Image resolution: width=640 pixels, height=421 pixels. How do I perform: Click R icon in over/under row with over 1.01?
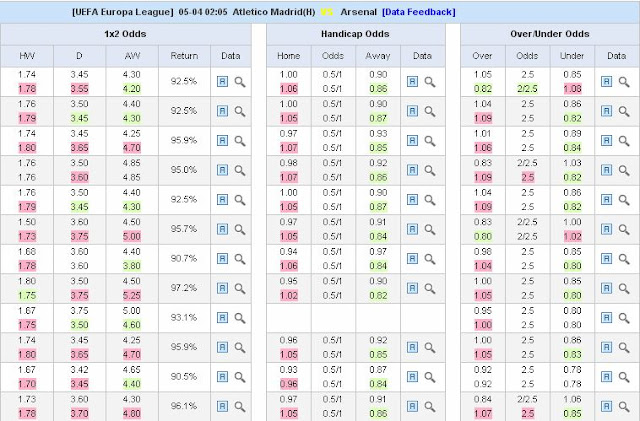click(x=607, y=140)
